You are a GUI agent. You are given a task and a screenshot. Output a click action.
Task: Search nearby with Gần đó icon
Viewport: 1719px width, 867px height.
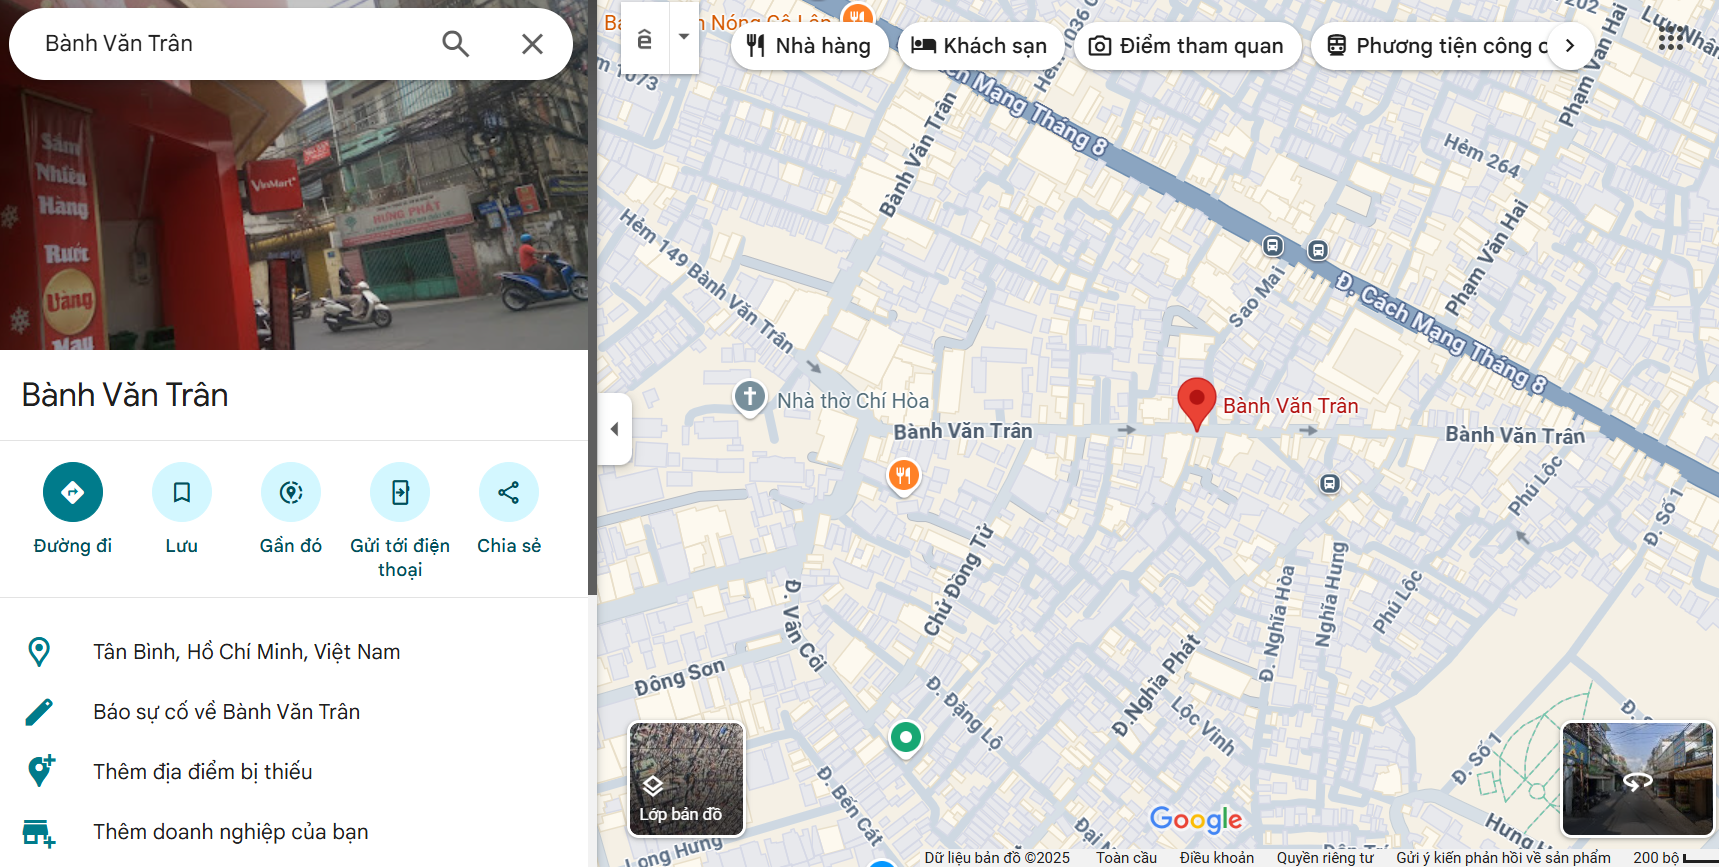click(x=291, y=492)
